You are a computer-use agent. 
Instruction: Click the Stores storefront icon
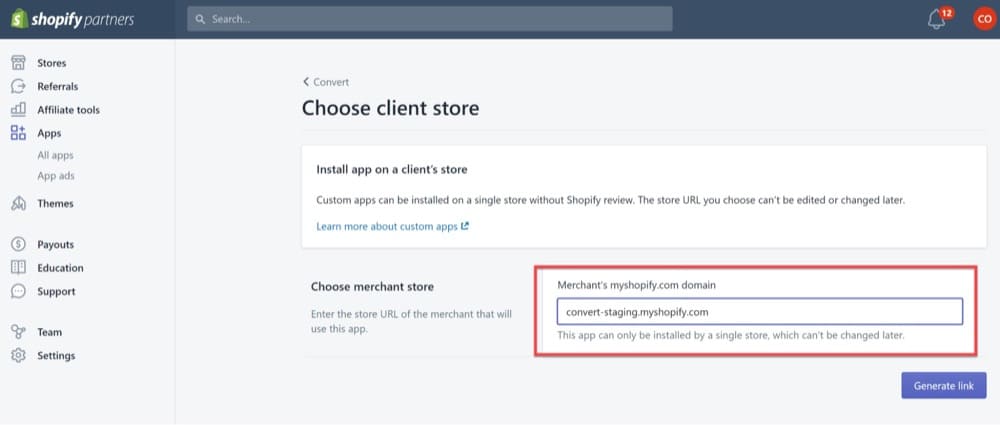(x=18, y=63)
